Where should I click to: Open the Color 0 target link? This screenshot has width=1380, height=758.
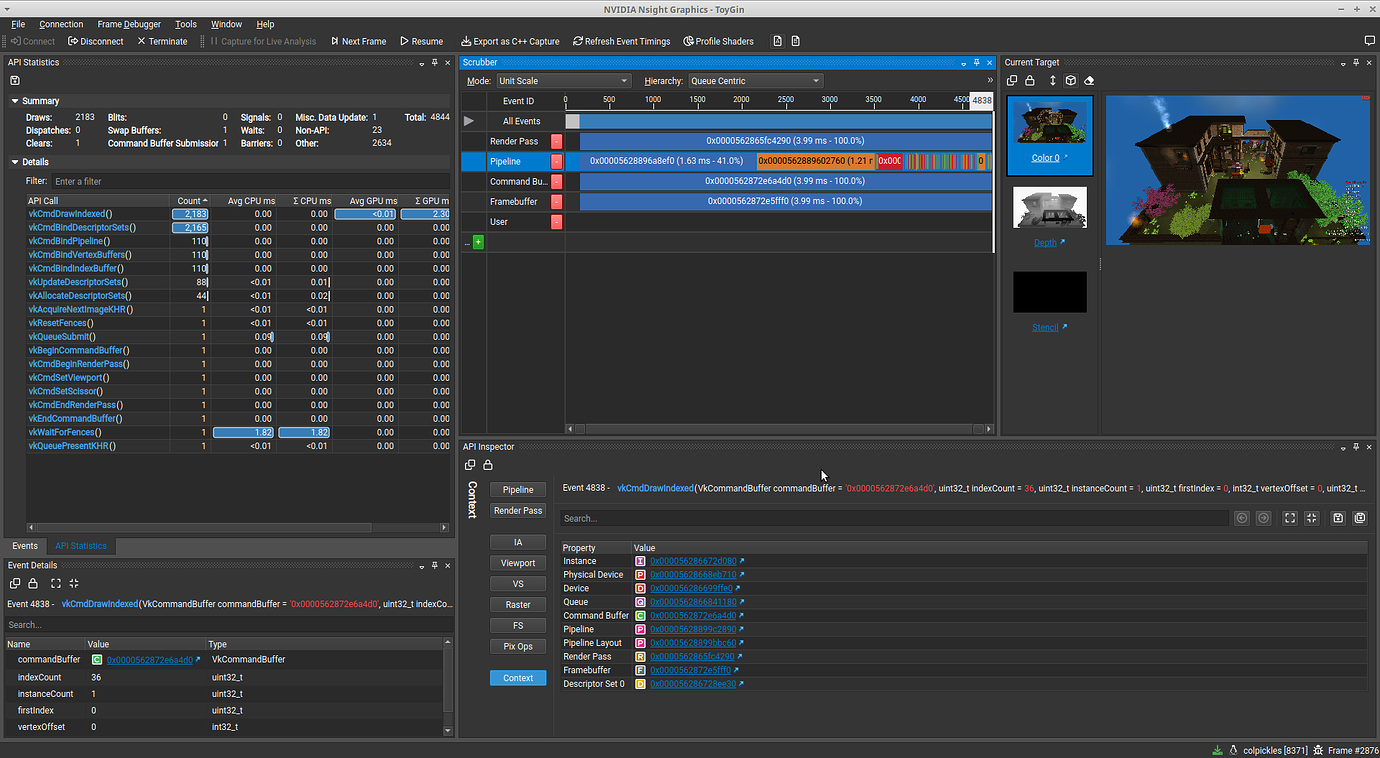1045,158
